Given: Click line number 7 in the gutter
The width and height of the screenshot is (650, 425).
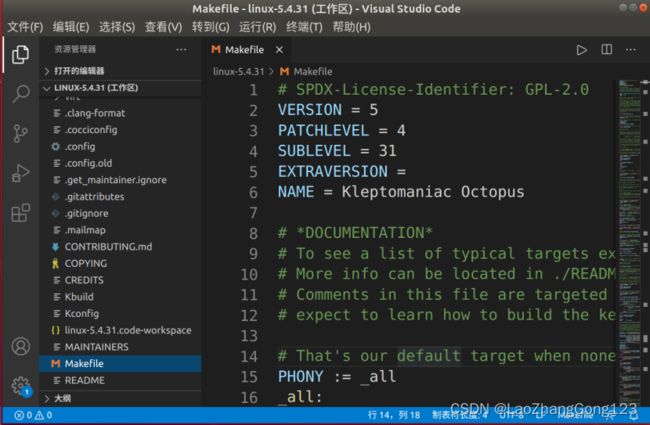Looking at the screenshot, I should tap(253, 213).
